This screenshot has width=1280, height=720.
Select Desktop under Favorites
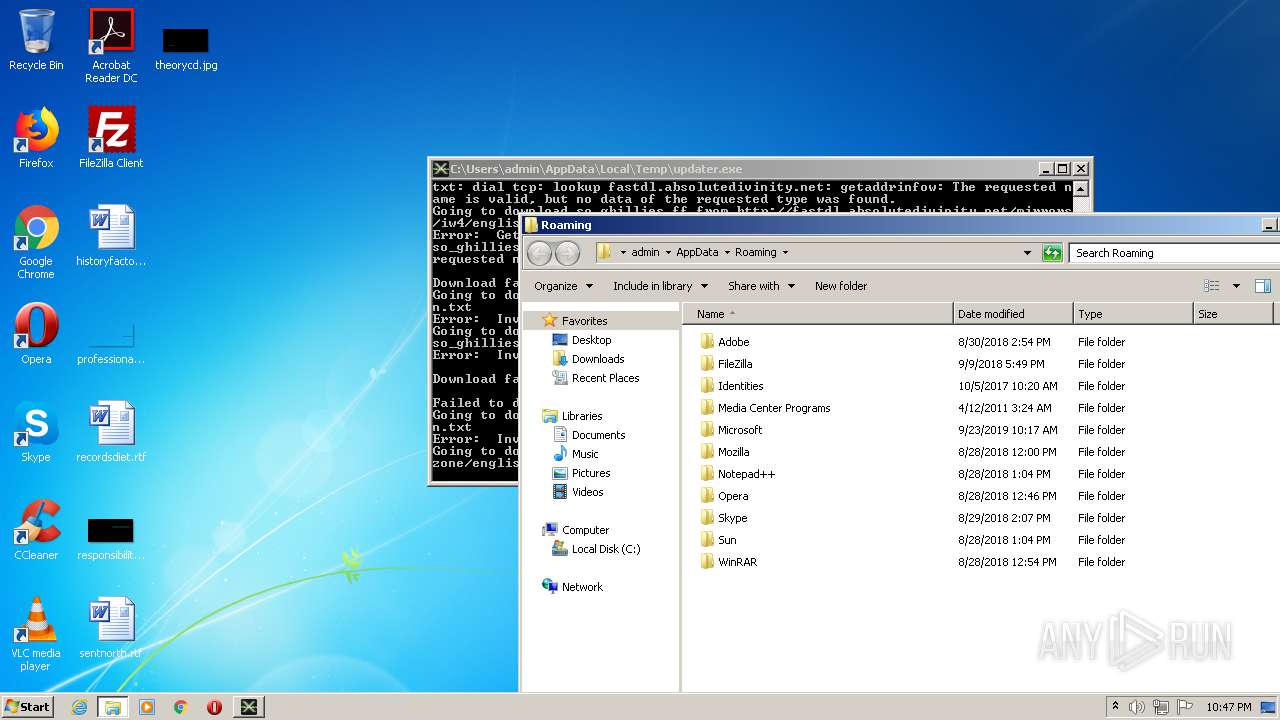pos(591,340)
